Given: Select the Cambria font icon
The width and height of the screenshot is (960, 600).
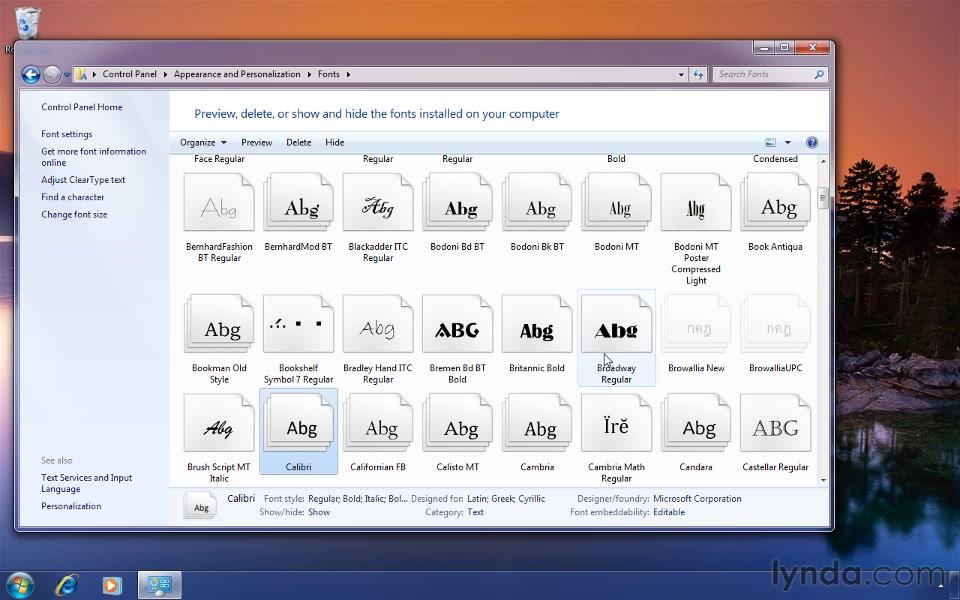Looking at the screenshot, I should [537, 423].
